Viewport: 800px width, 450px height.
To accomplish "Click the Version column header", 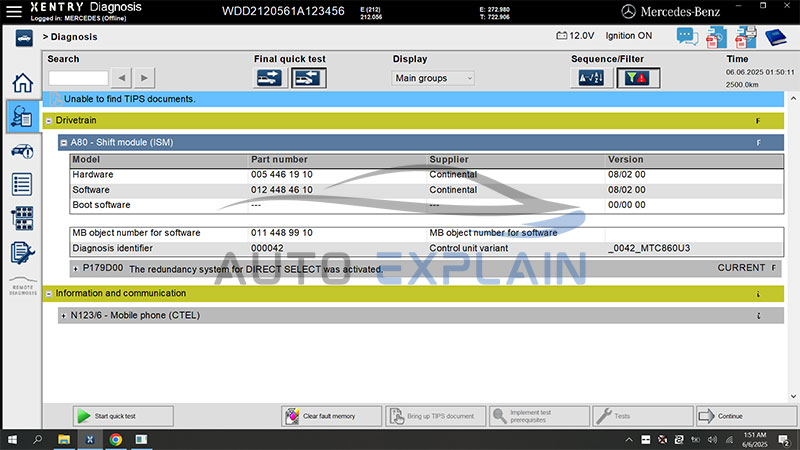I will pos(626,160).
